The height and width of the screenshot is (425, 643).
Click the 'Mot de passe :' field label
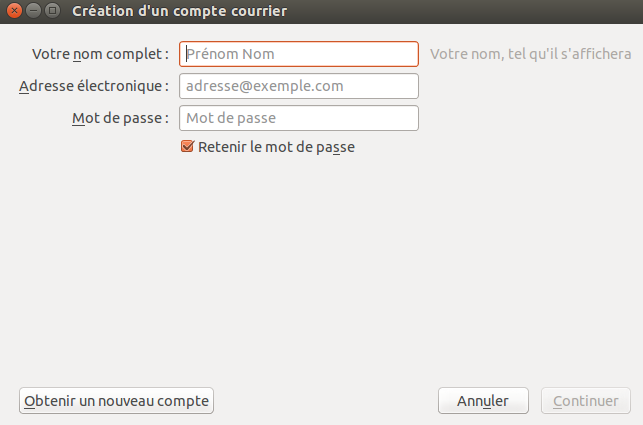121,118
